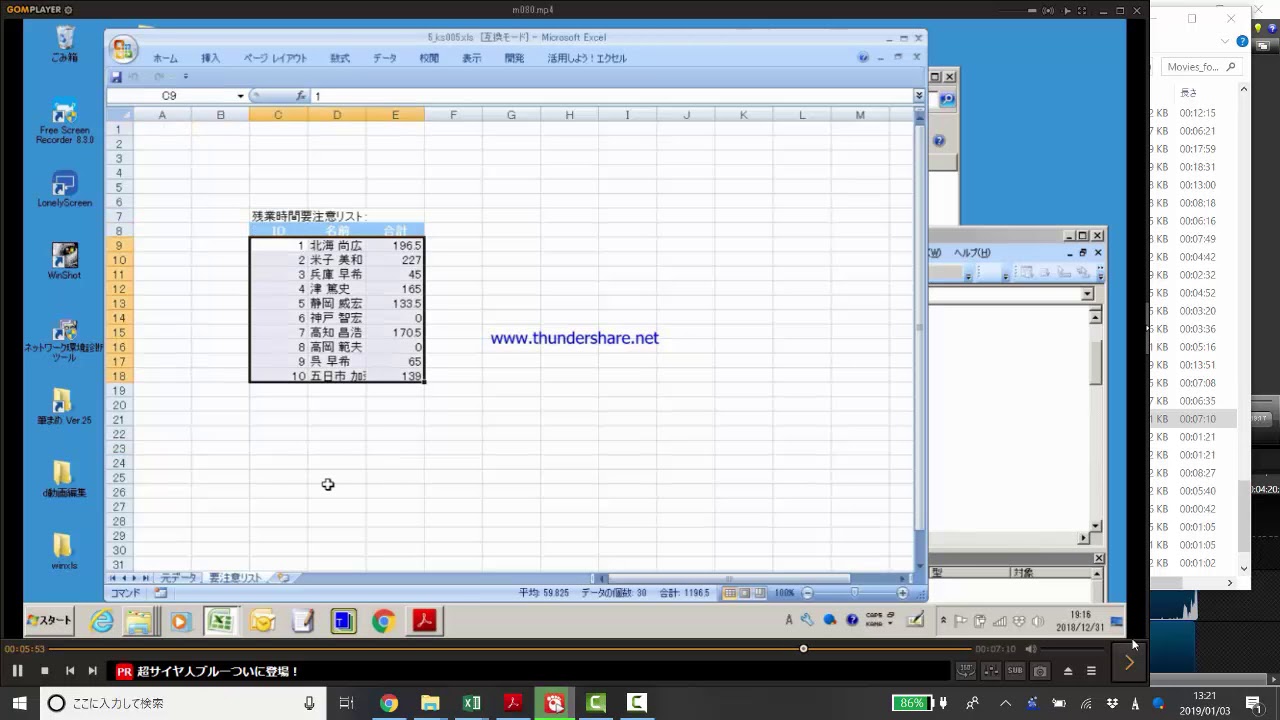The image size is (1280, 720).
Task: Click the Excel Office button
Action: point(124,50)
